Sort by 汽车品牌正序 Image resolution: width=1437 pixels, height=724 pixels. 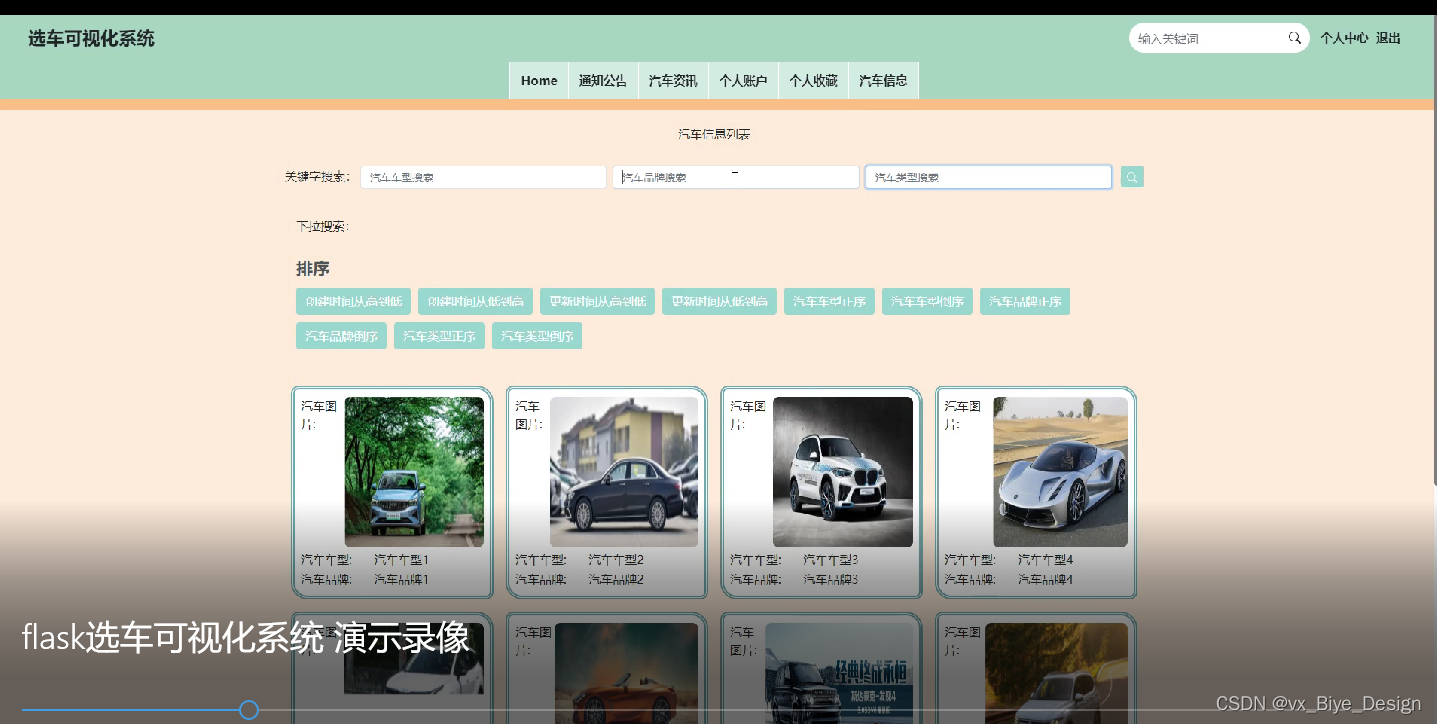point(1025,302)
